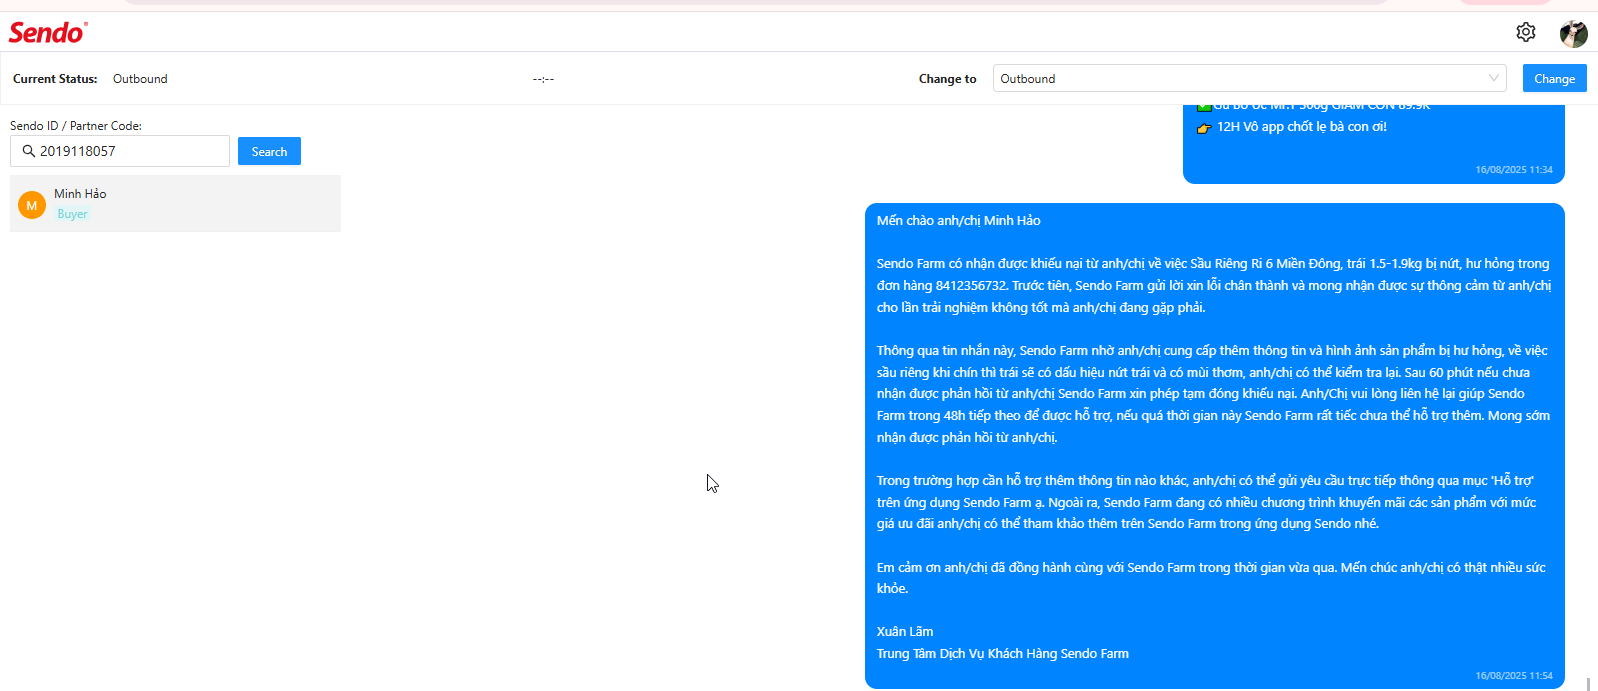The image size is (1598, 691).
Task: Click the Sendo ID / Partner Code label
Action: (76, 126)
